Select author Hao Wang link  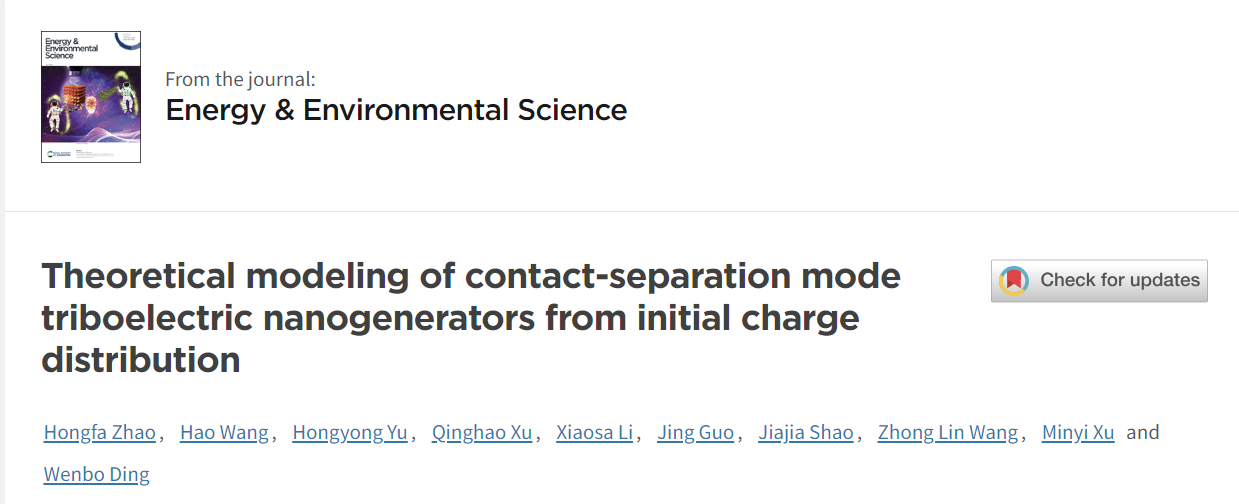(224, 433)
